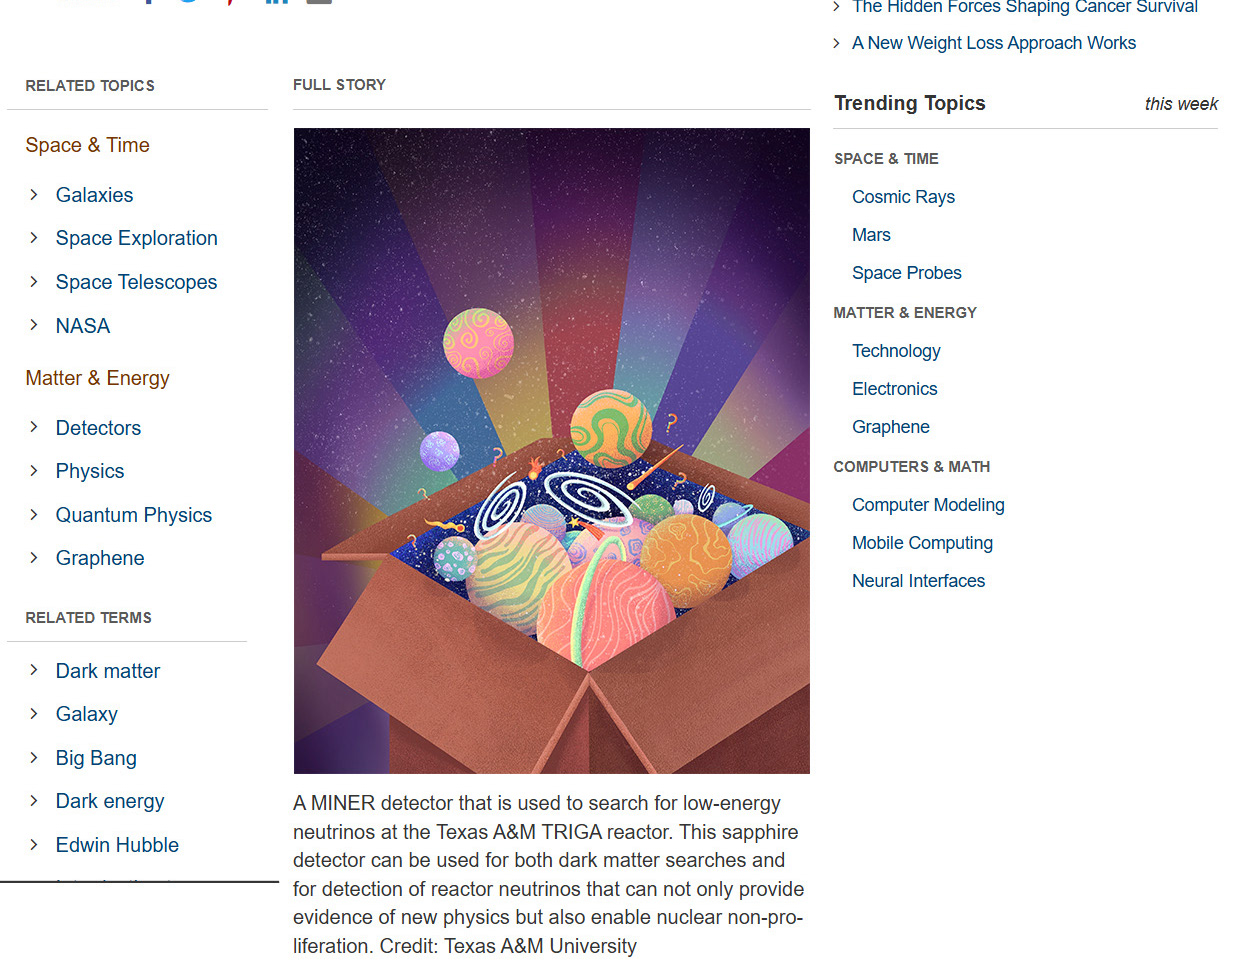Click the chevron next to Big Bang
The image size is (1235, 965).
tap(34, 757)
